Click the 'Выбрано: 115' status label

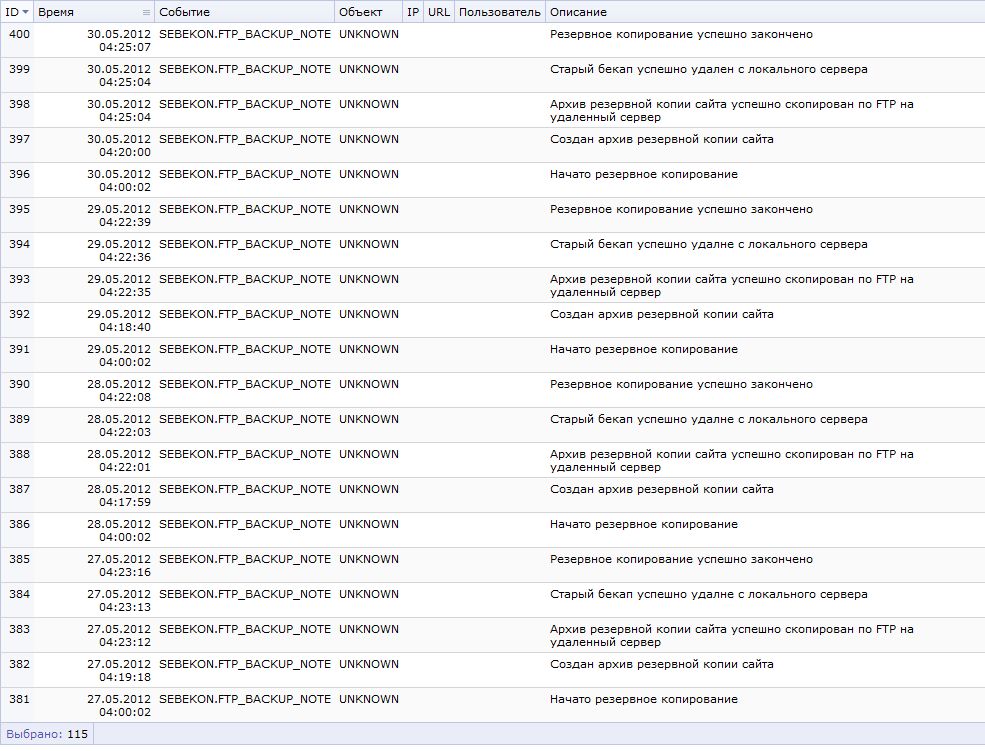coord(47,734)
